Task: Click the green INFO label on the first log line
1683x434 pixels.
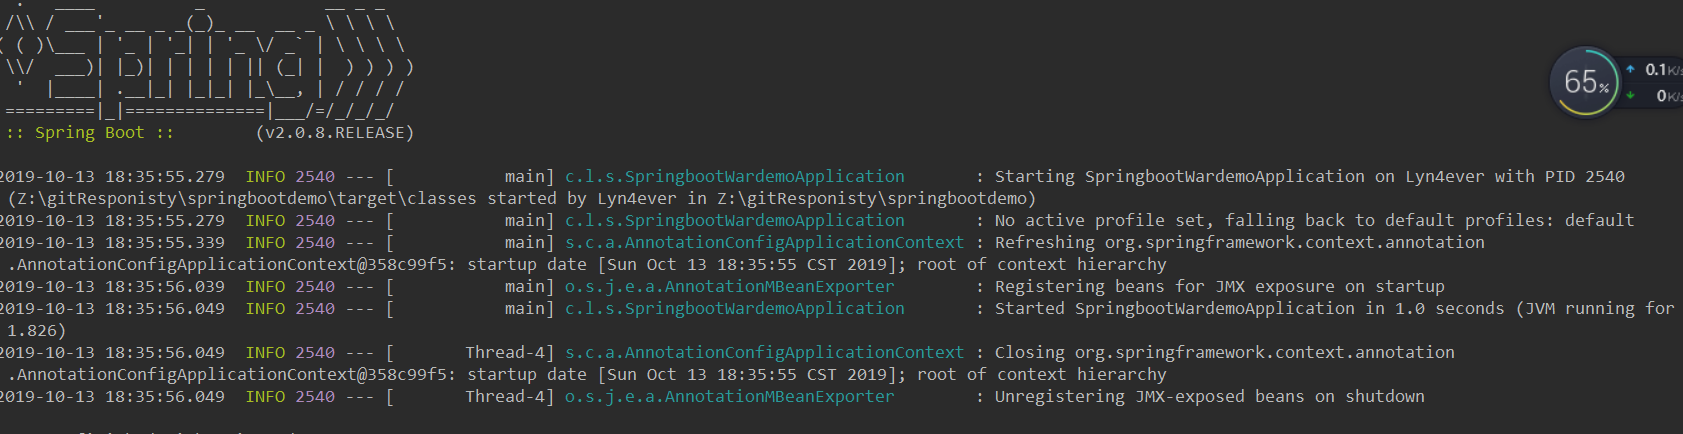Action: [265, 176]
